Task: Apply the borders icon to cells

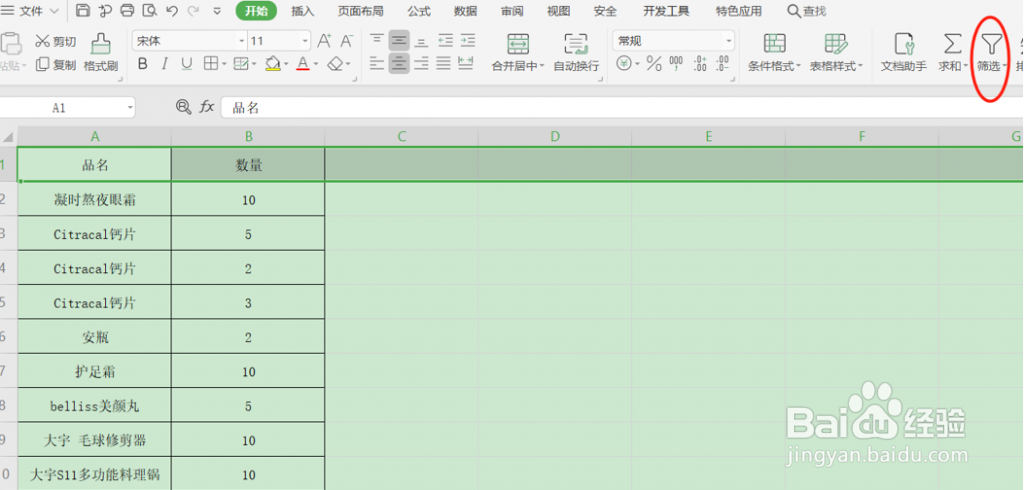Action: (x=210, y=63)
